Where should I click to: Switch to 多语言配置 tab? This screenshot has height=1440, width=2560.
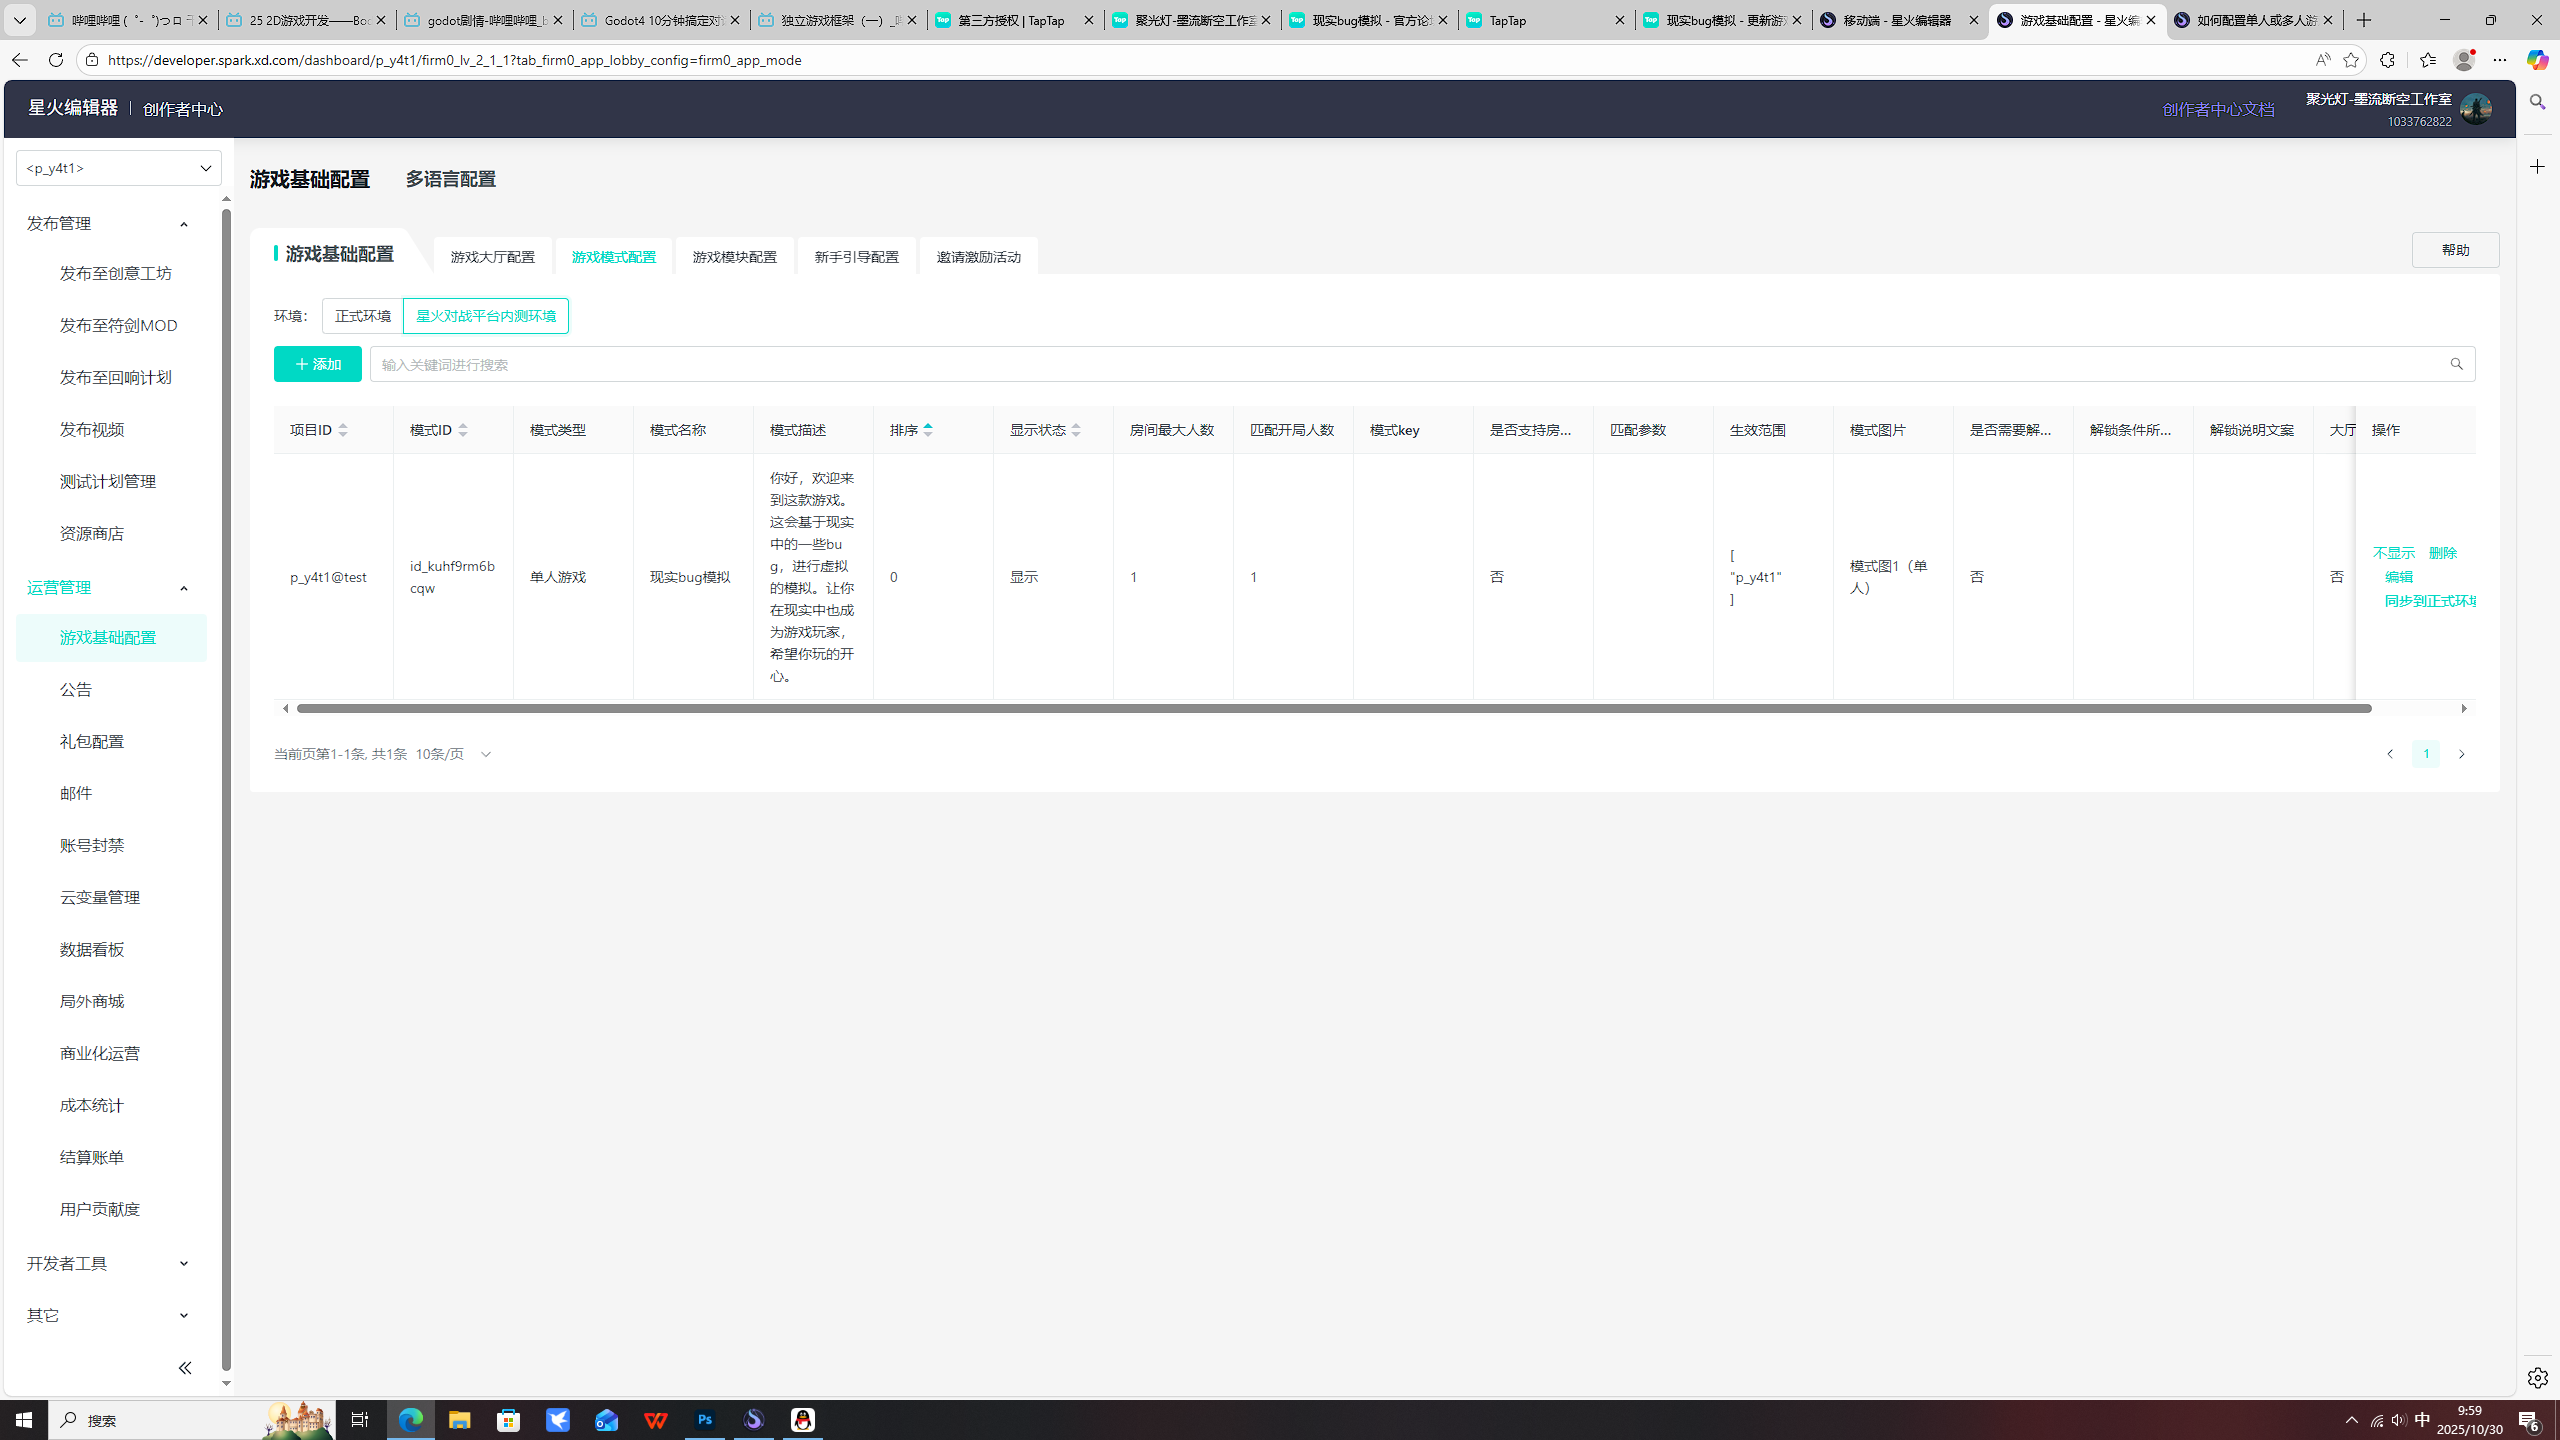coord(450,179)
